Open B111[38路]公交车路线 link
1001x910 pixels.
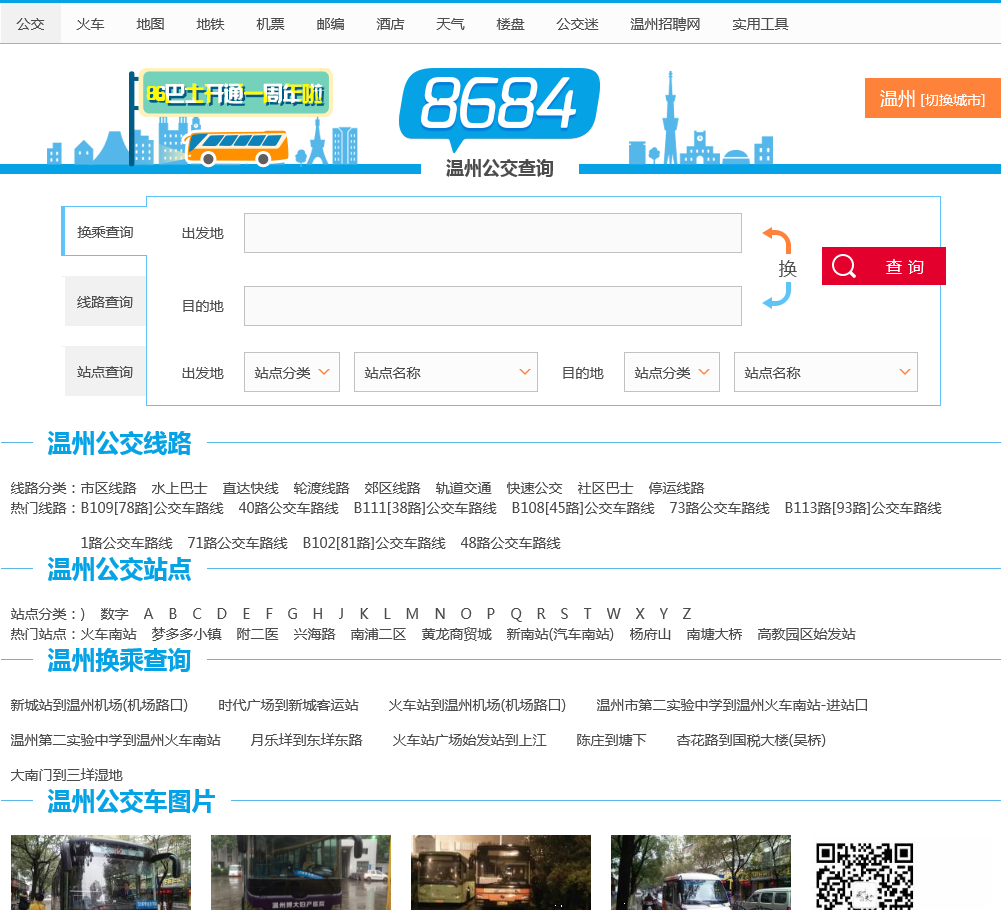coord(425,508)
